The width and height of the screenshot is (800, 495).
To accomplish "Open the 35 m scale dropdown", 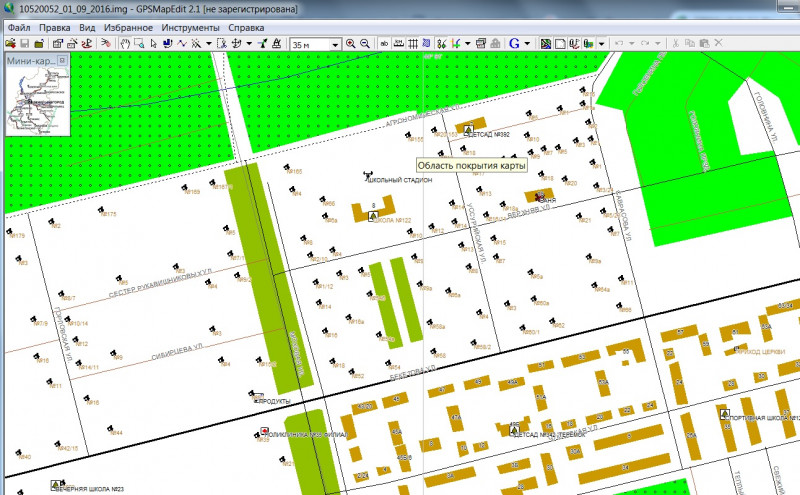I will click(x=335, y=44).
